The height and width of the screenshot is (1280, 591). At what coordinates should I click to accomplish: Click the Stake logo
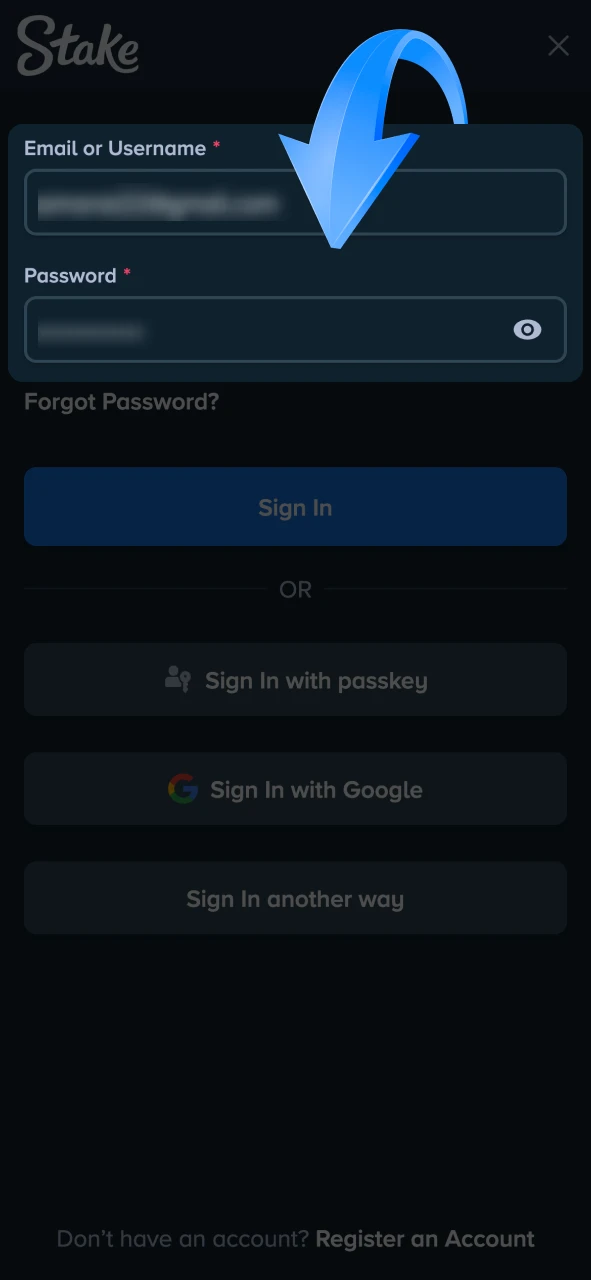pos(76,47)
